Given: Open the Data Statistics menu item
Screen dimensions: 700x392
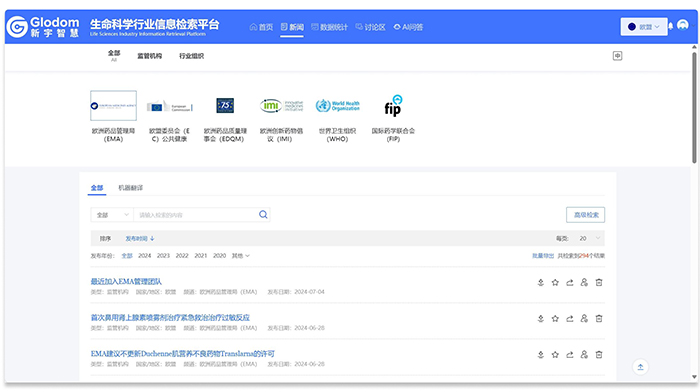Looking at the screenshot, I should [329, 27].
